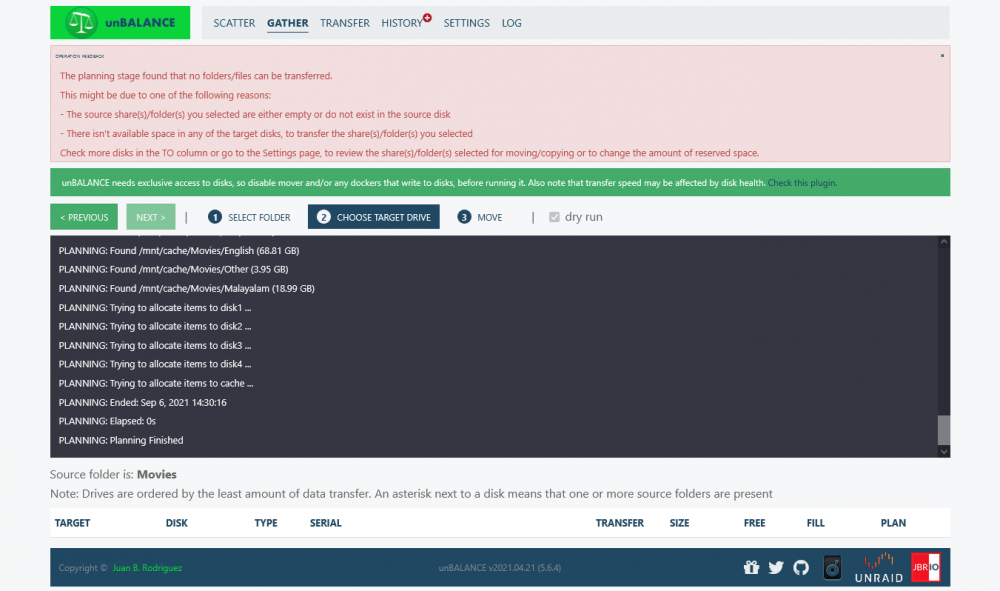Switch to the TRANSFER tab
The height and width of the screenshot is (591, 1000).
[x=344, y=23]
